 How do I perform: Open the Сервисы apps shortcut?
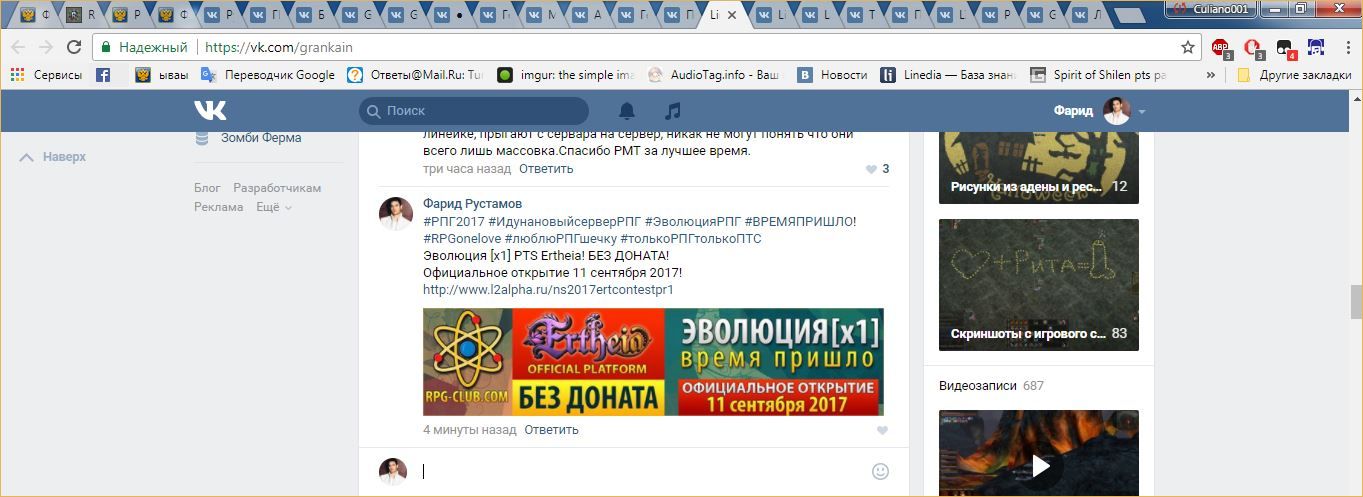pyautogui.click(x=46, y=75)
